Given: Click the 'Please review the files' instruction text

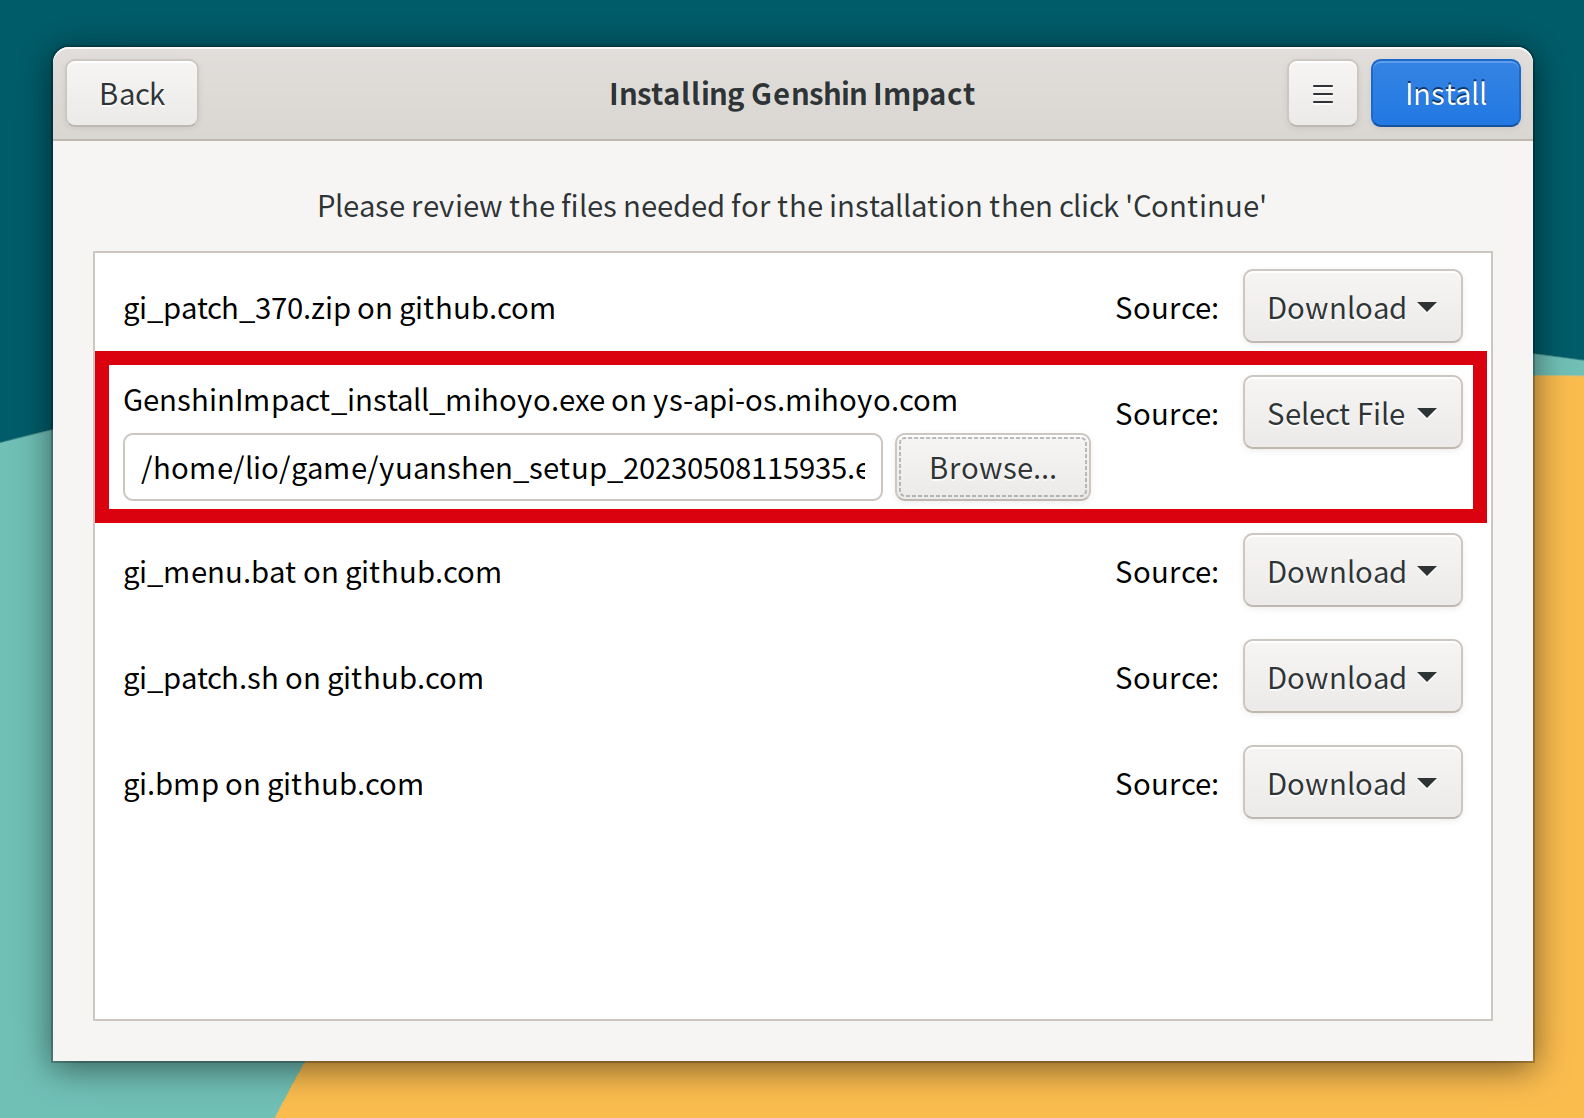Looking at the screenshot, I should pos(792,206).
